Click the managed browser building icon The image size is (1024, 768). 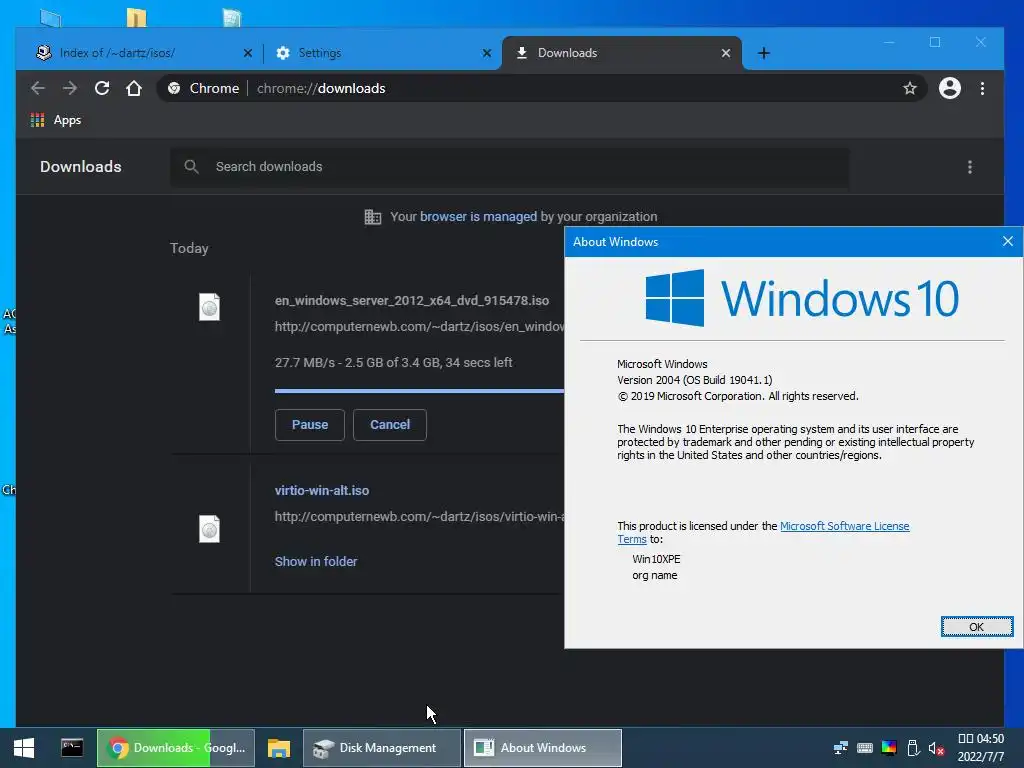372,217
